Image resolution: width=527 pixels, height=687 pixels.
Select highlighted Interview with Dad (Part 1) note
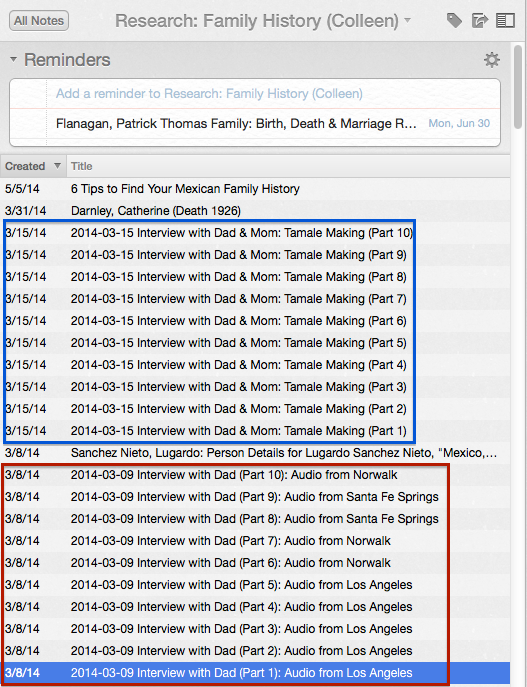[x=255, y=673]
